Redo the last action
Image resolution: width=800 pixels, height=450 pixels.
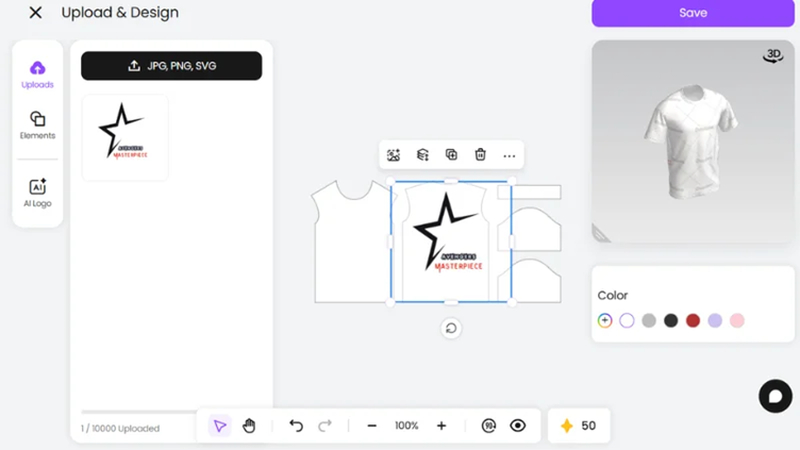(x=325, y=426)
